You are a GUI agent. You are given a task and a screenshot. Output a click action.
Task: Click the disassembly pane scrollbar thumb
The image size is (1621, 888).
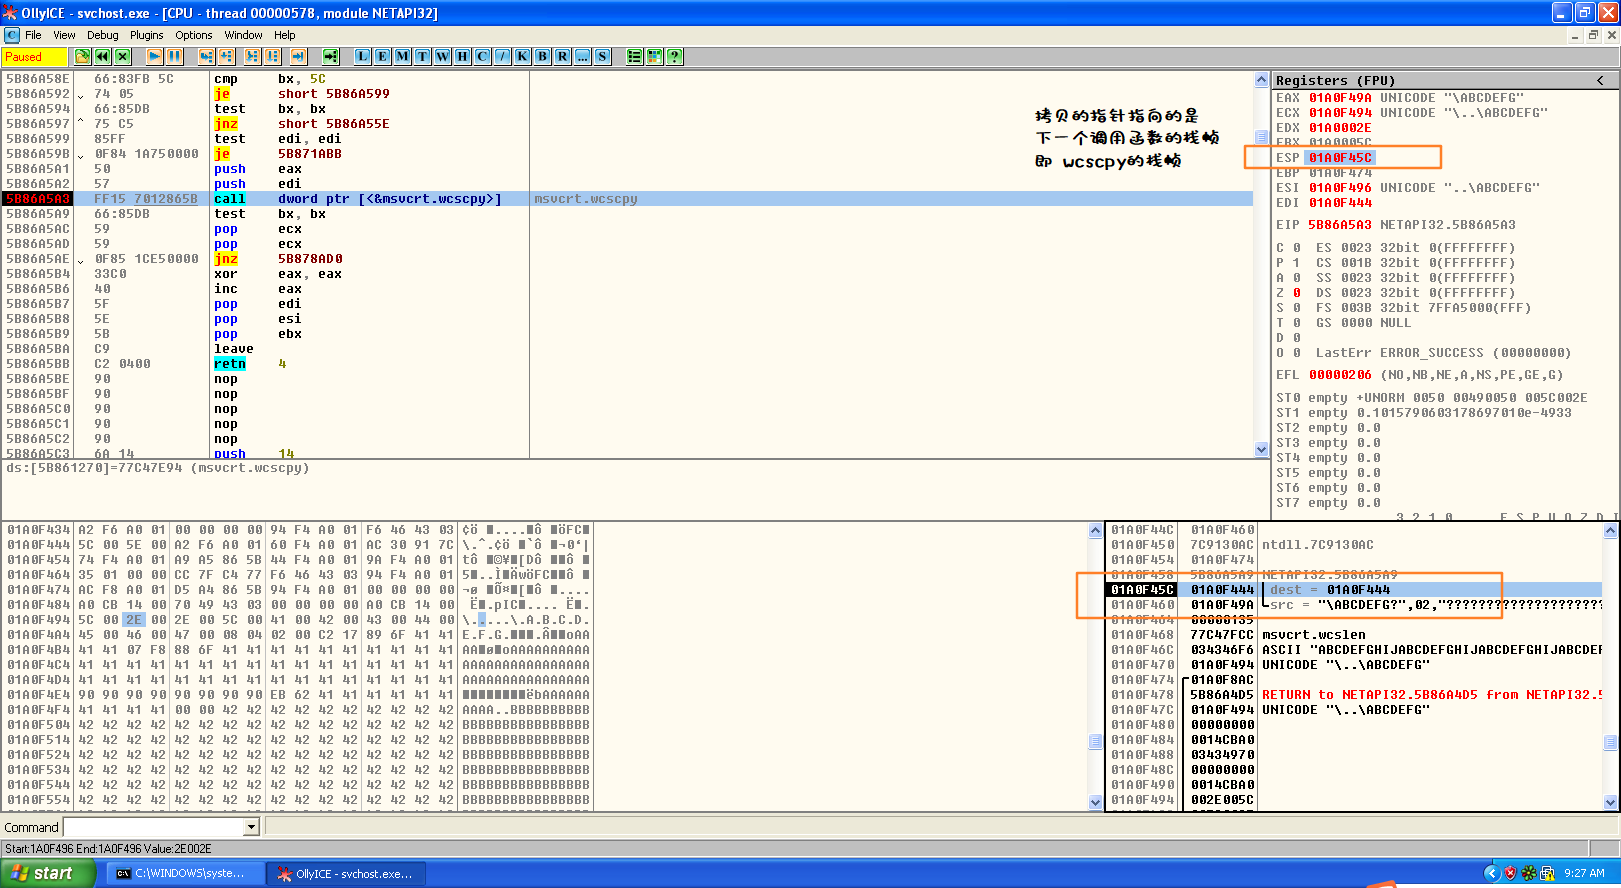click(1261, 137)
